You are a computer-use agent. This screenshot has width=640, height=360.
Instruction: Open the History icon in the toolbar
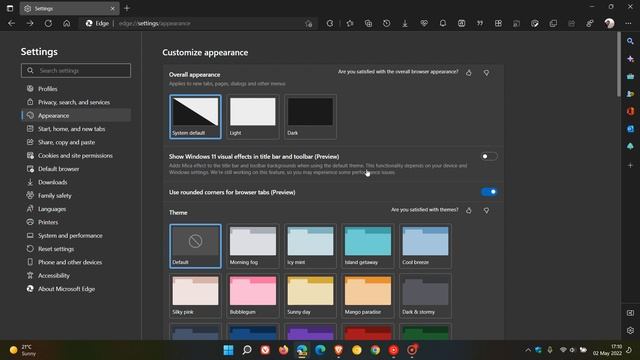pyautogui.click(x=387, y=23)
